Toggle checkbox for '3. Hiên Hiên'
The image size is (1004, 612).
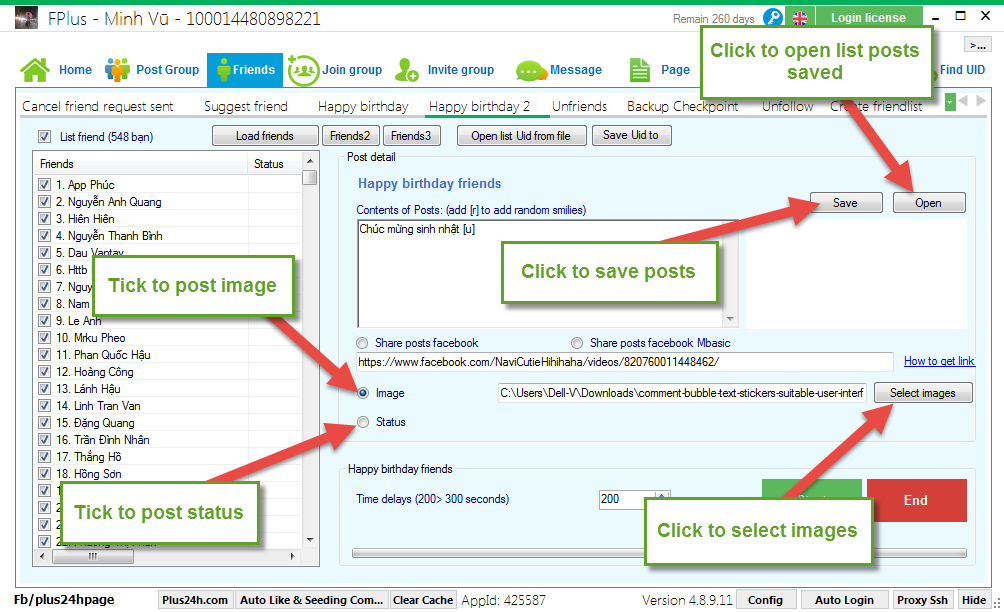44,219
